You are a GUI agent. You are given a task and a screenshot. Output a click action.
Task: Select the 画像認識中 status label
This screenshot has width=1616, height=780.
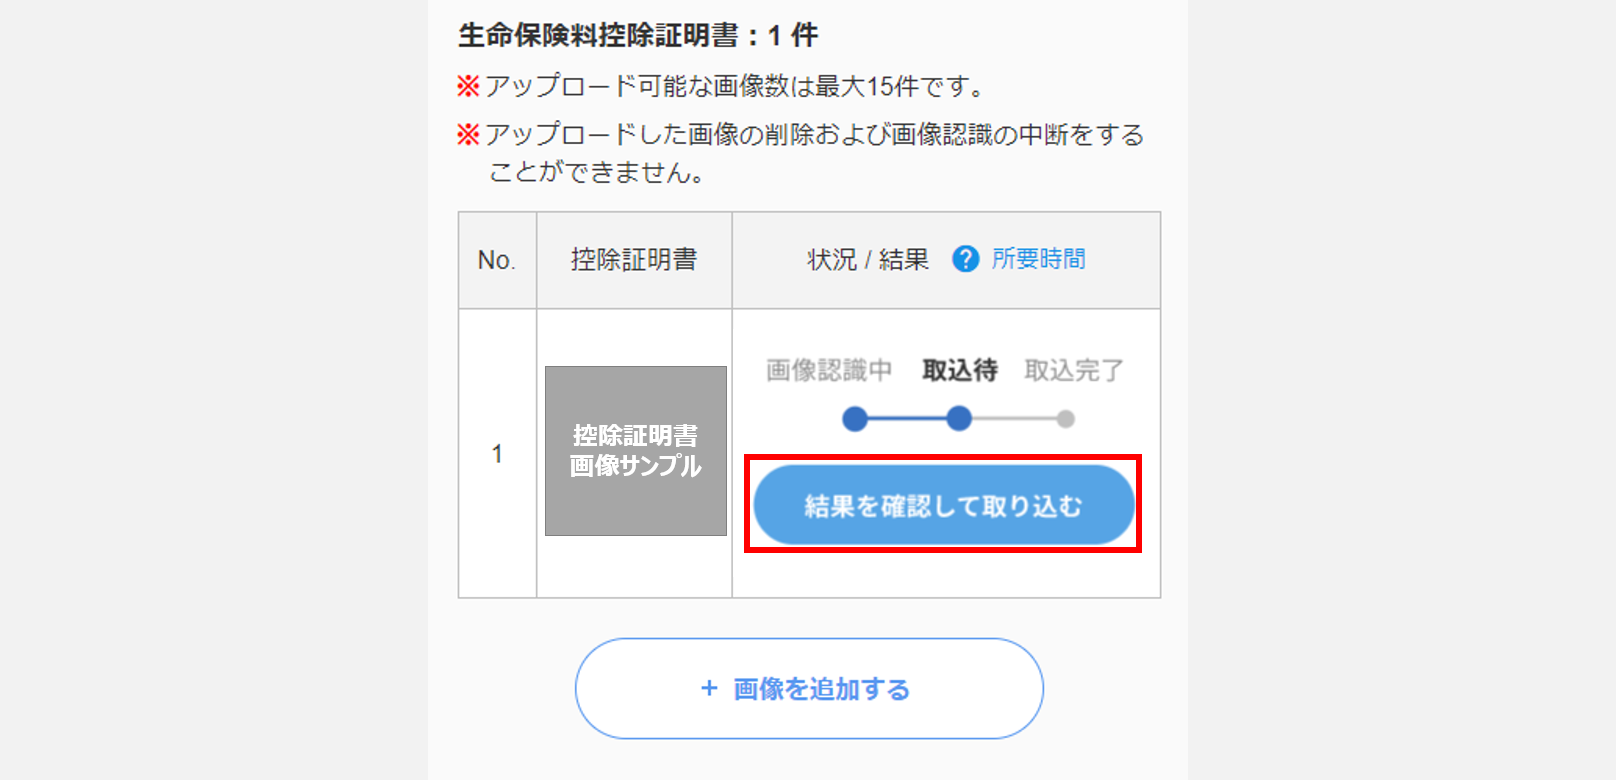pos(829,370)
